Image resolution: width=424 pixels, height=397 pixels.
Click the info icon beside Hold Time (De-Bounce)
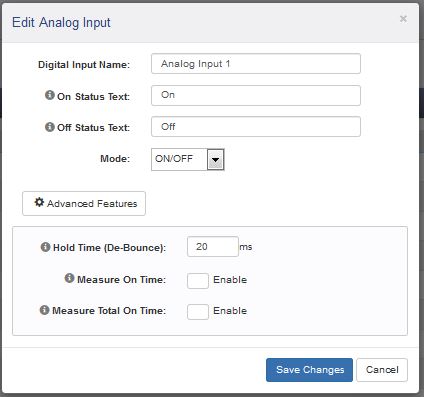click(45, 247)
